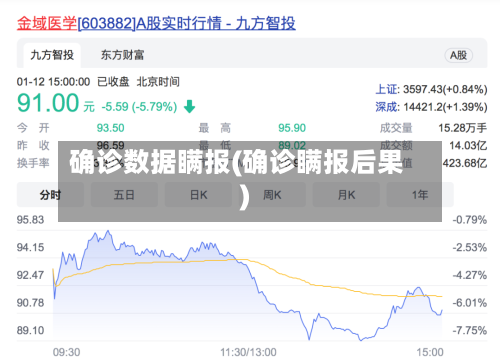Select the 五日 chart tab
The width and height of the screenshot is (500, 364).
tap(124, 195)
